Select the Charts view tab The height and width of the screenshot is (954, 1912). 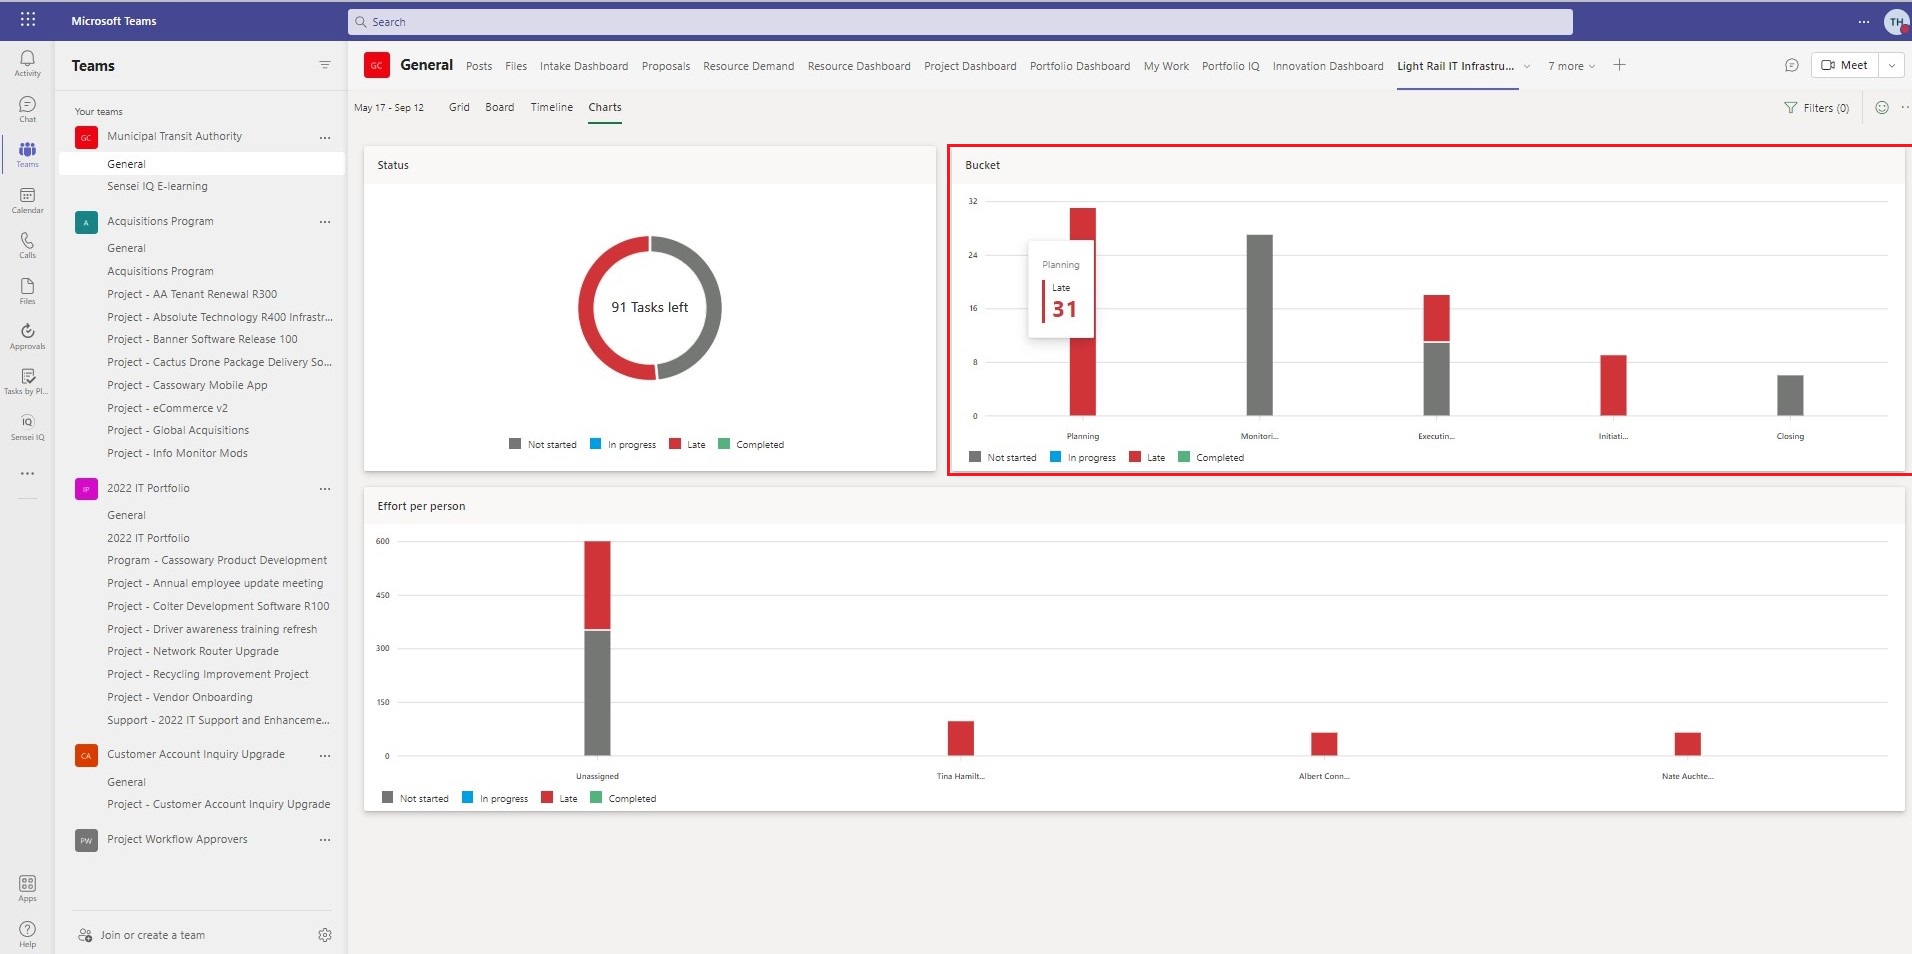click(605, 107)
